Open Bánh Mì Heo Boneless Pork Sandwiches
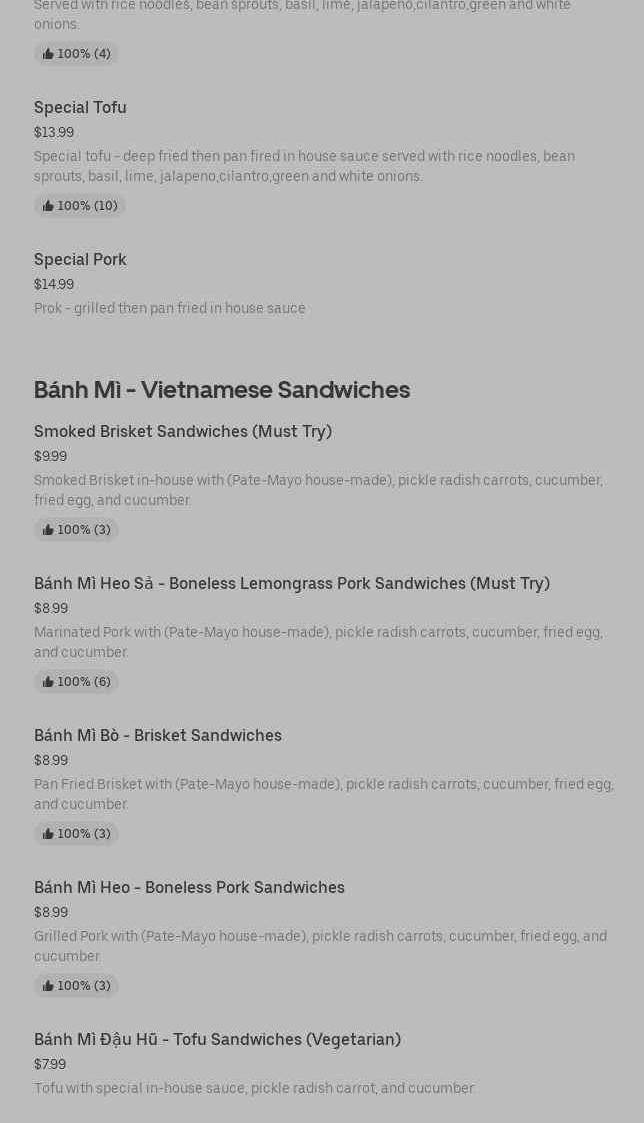 pyautogui.click(x=189, y=887)
